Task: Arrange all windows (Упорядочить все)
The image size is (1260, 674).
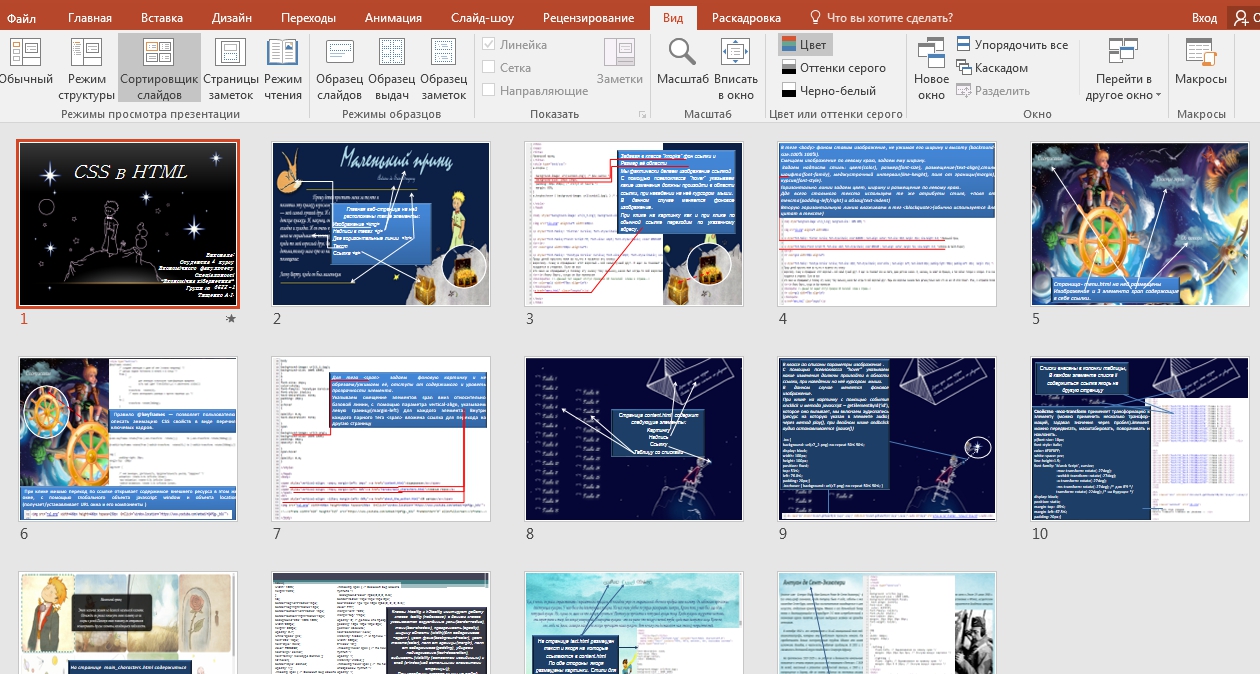Action: click(x=1012, y=45)
